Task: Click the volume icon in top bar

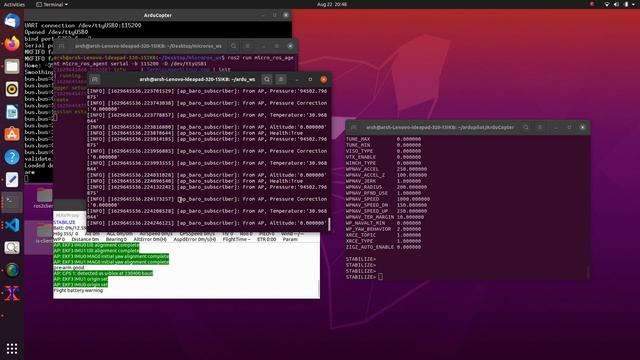Action: pyautogui.click(x=616, y=4)
